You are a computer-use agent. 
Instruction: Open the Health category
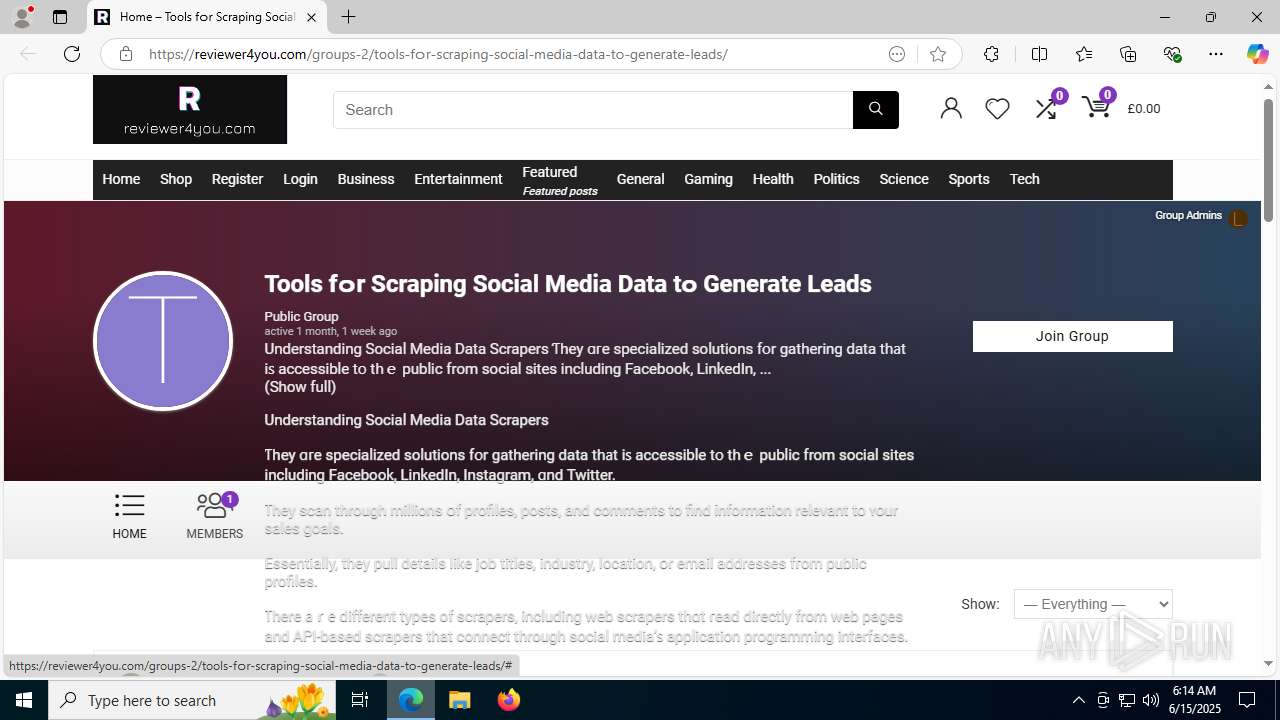click(773, 179)
